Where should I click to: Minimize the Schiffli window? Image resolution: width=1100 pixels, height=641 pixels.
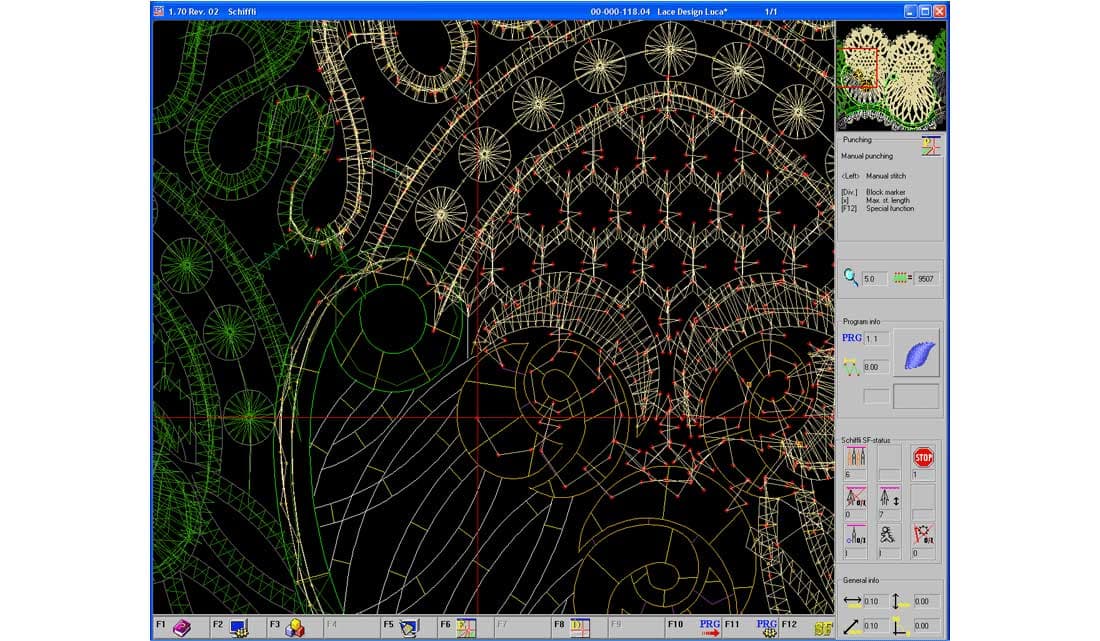pos(911,11)
